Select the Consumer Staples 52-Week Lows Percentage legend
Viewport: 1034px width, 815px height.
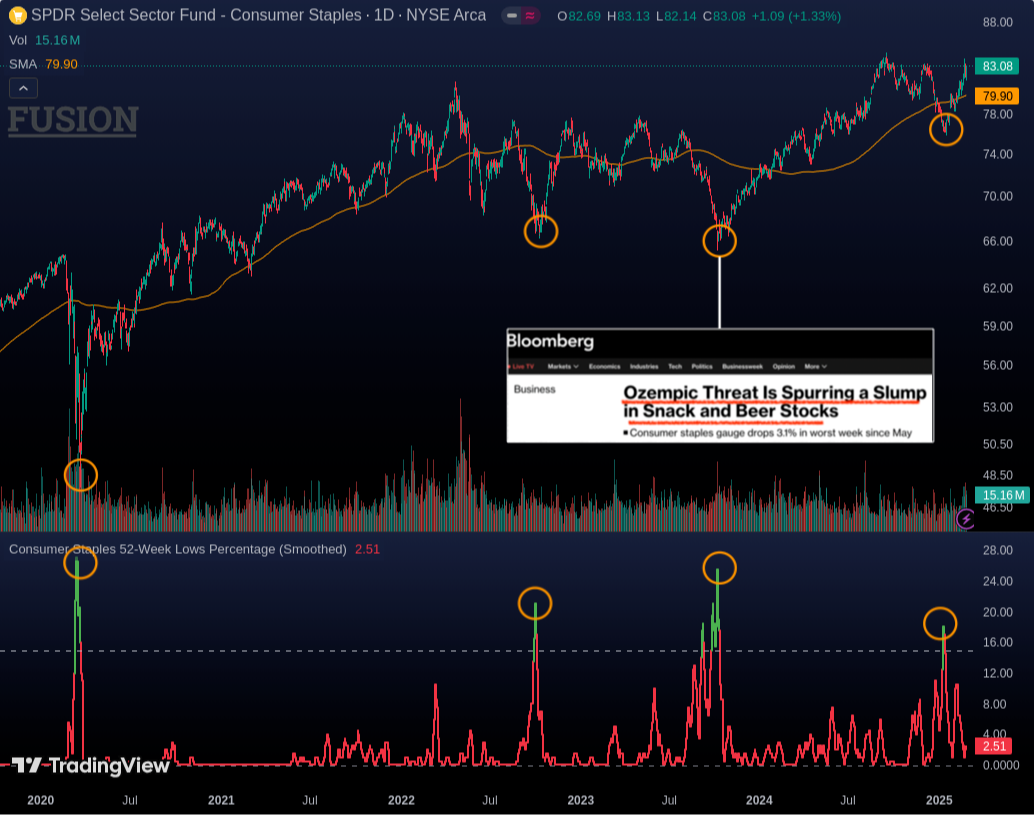click(177, 549)
